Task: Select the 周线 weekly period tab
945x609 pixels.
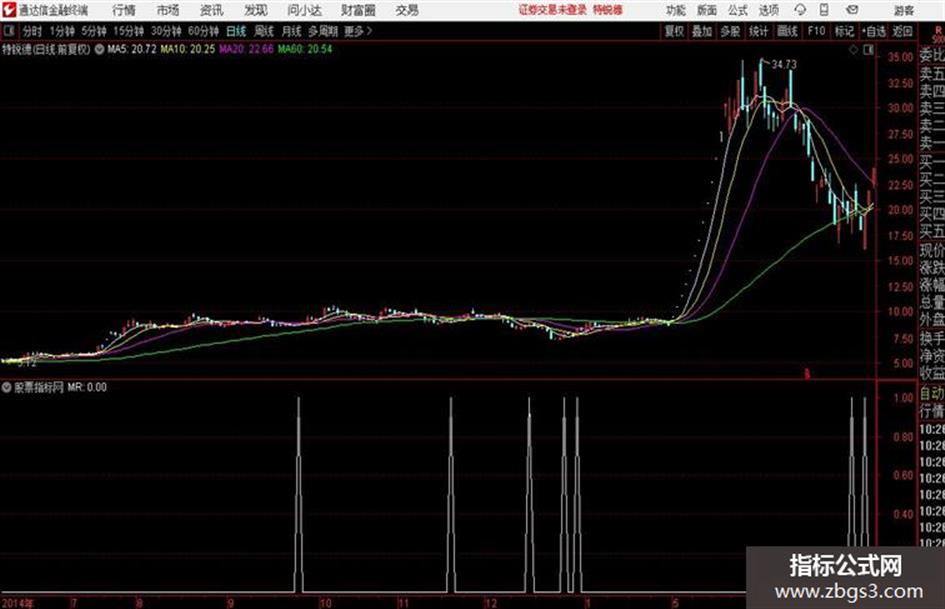Action: 264,31
